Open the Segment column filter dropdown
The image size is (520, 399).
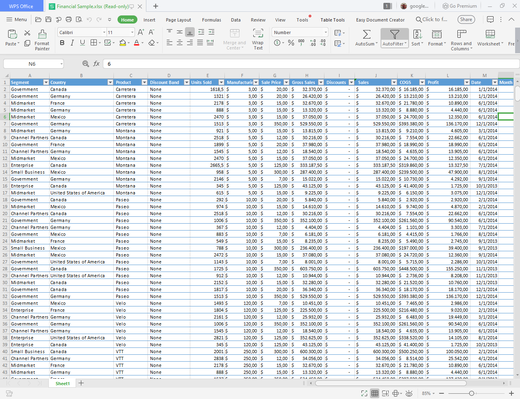tap(46, 82)
